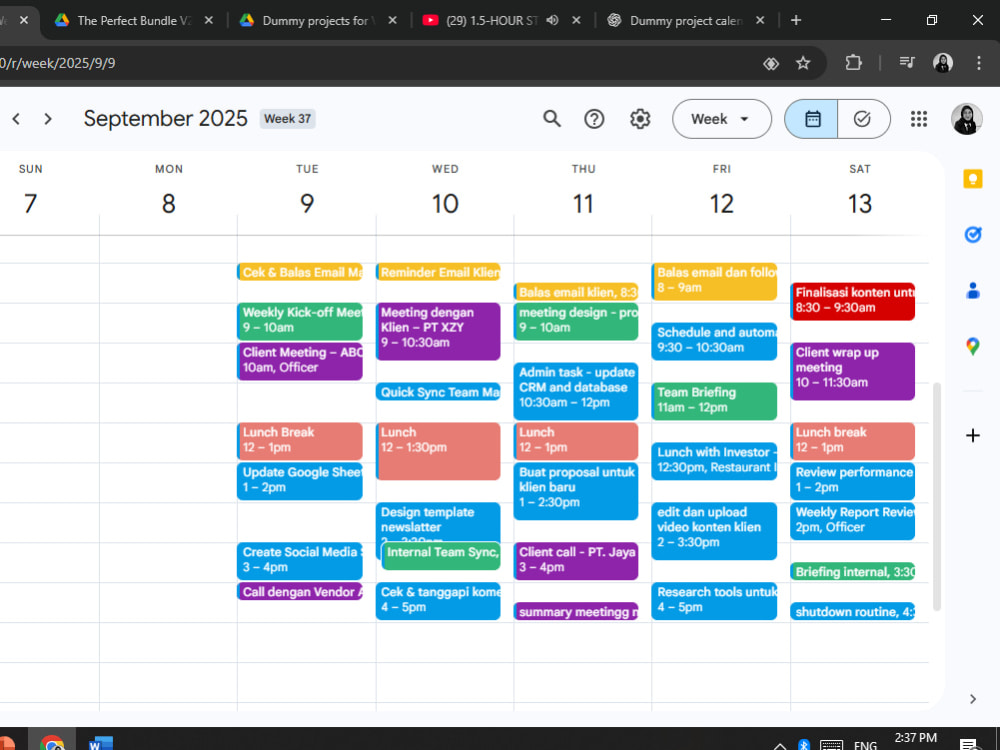The height and width of the screenshot is (750, 1000).
Task: Switch to Dummy project calendar ChatGPT tab
Action: (686, 20)
